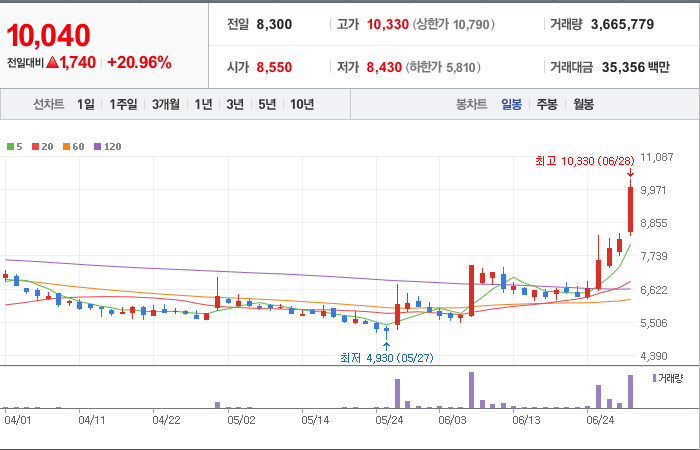The height and width of the screenshot is (450, 700).
Task: Show the 월봉 monthly candle chart
Action: tap(583, 104)
